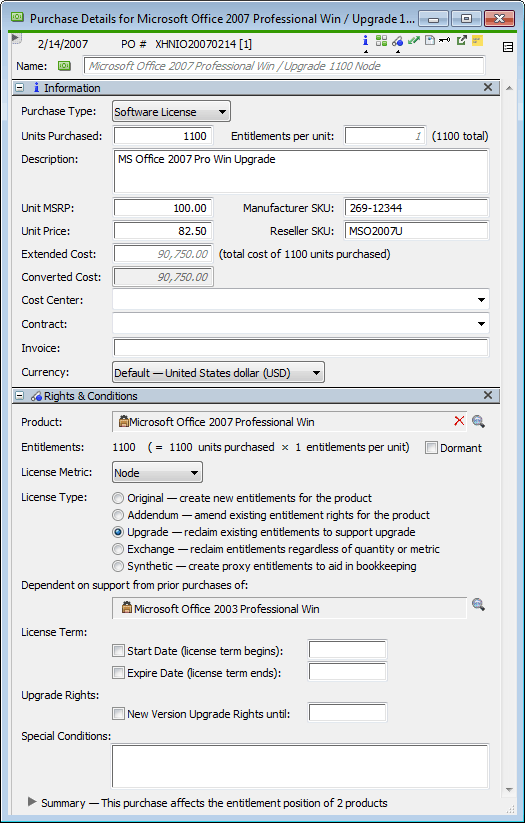Click the Unit Price field
Screen dimensions: 525x823
point(163,230)
